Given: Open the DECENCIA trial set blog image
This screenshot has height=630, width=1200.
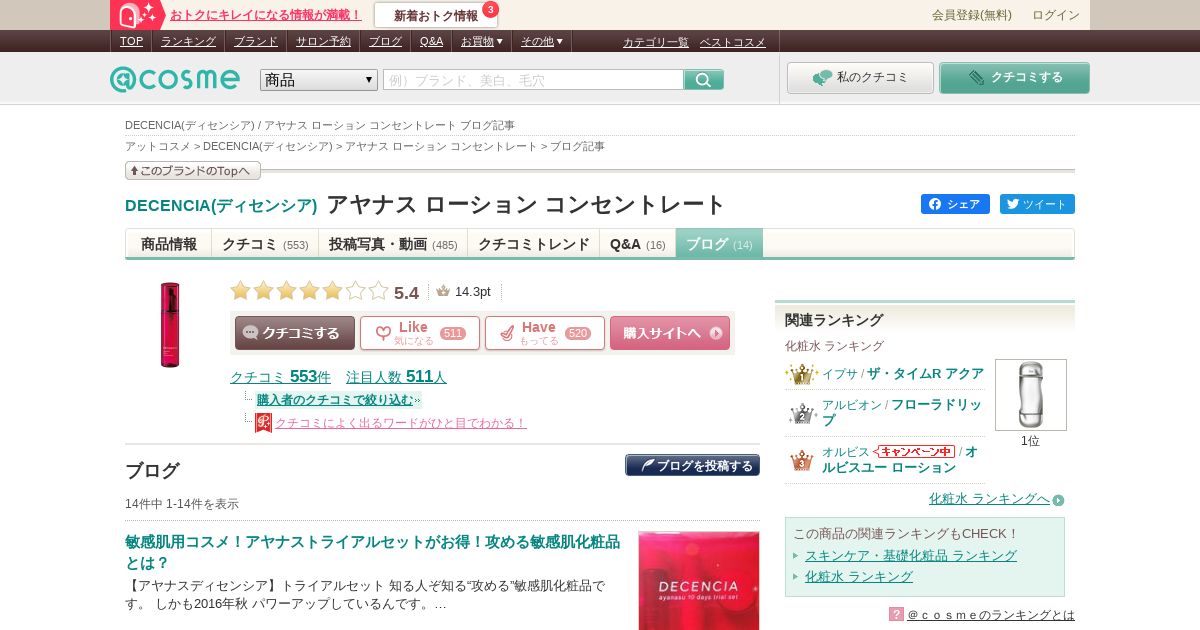Looking at the screenshot, I should [699, 580].
